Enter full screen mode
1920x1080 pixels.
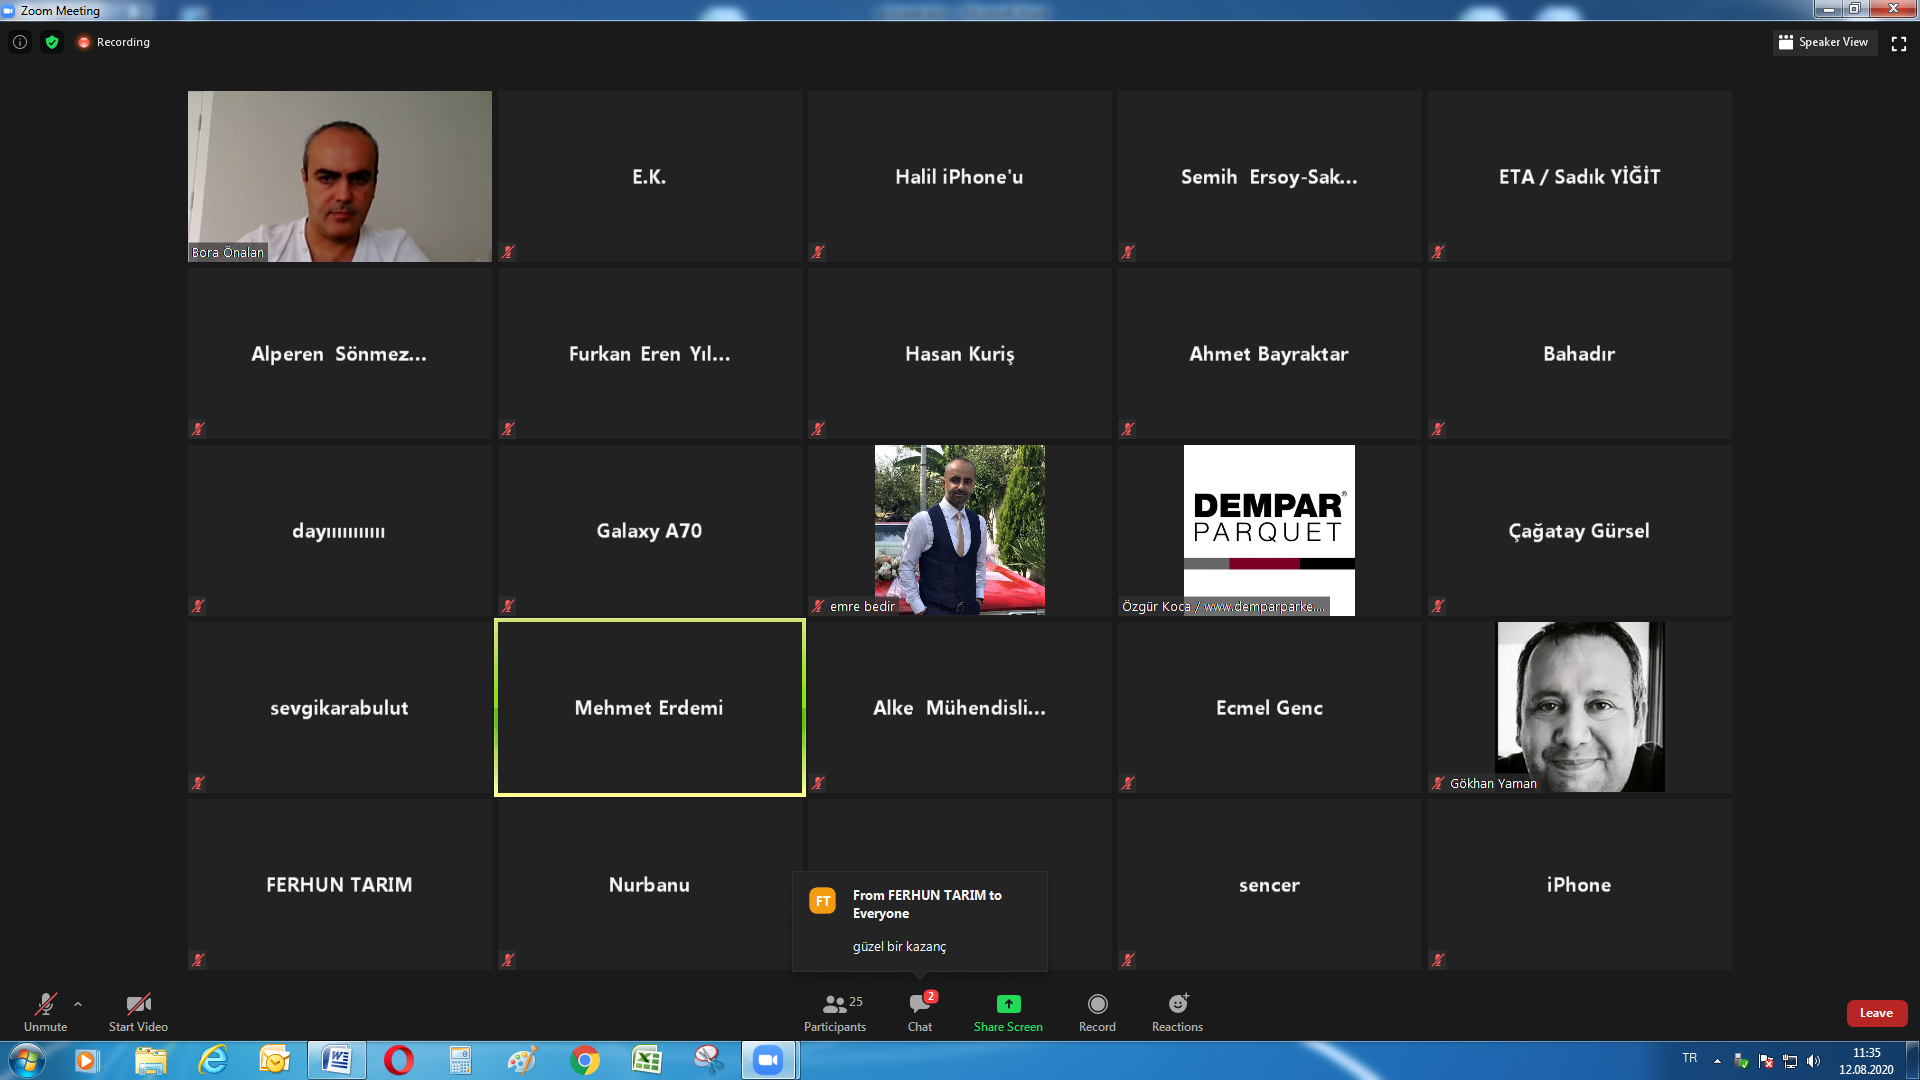coord(1899,43)
